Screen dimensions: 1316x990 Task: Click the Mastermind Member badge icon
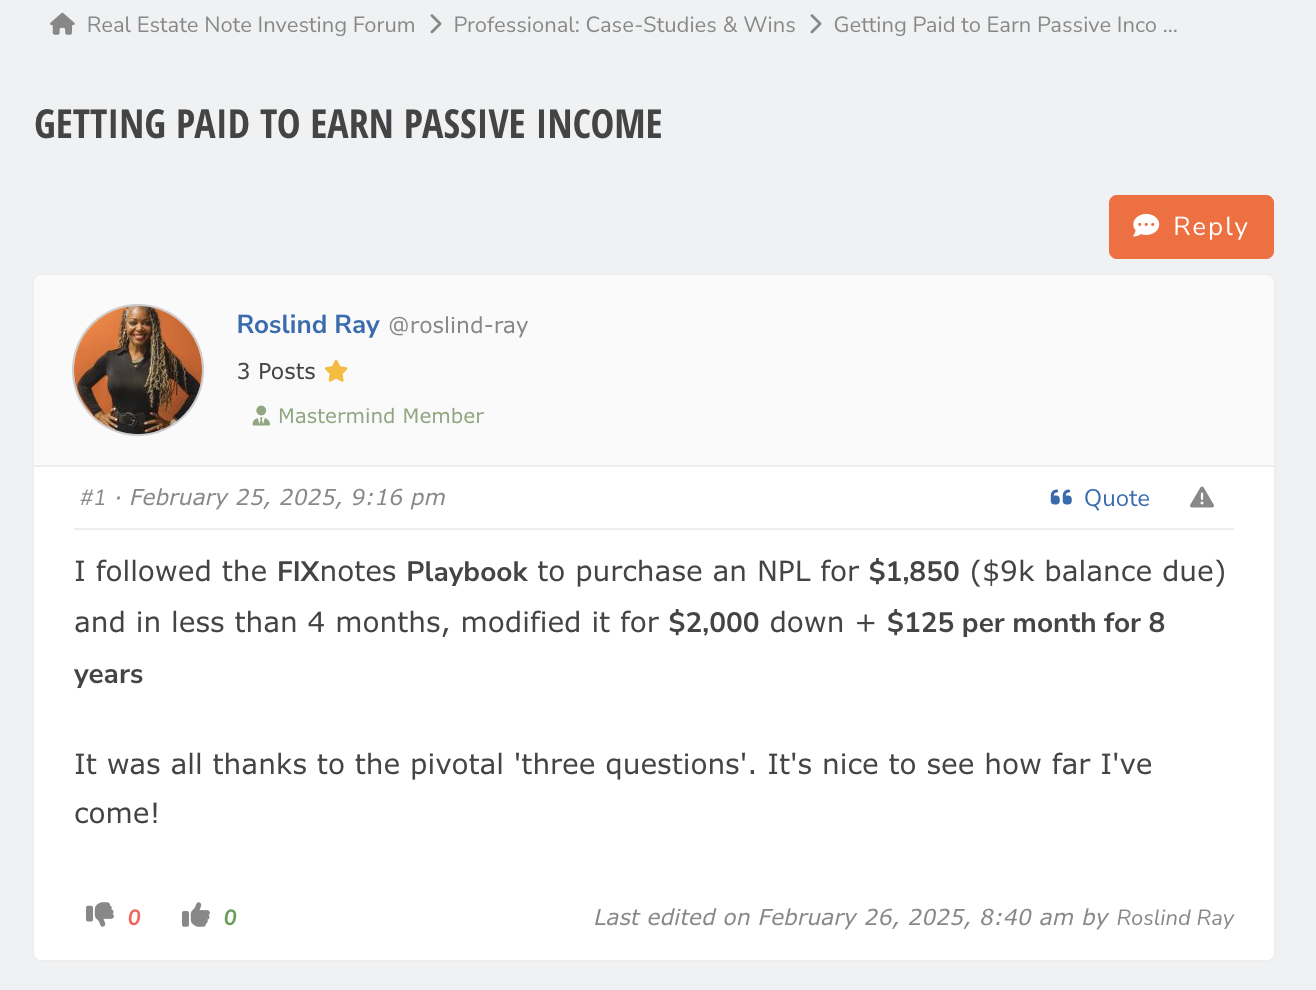(261, 414)
